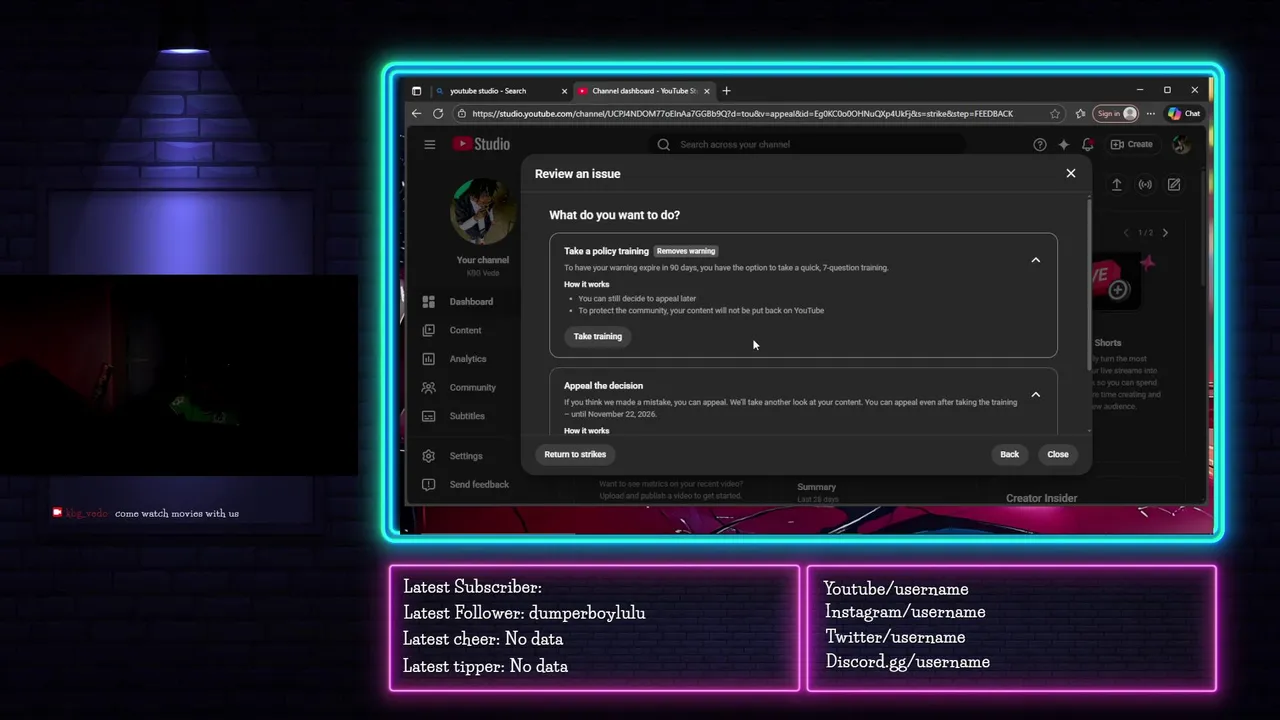Click the Discord.gg/username text
This screenshot has width=1280, height=720.
[908, 662]
